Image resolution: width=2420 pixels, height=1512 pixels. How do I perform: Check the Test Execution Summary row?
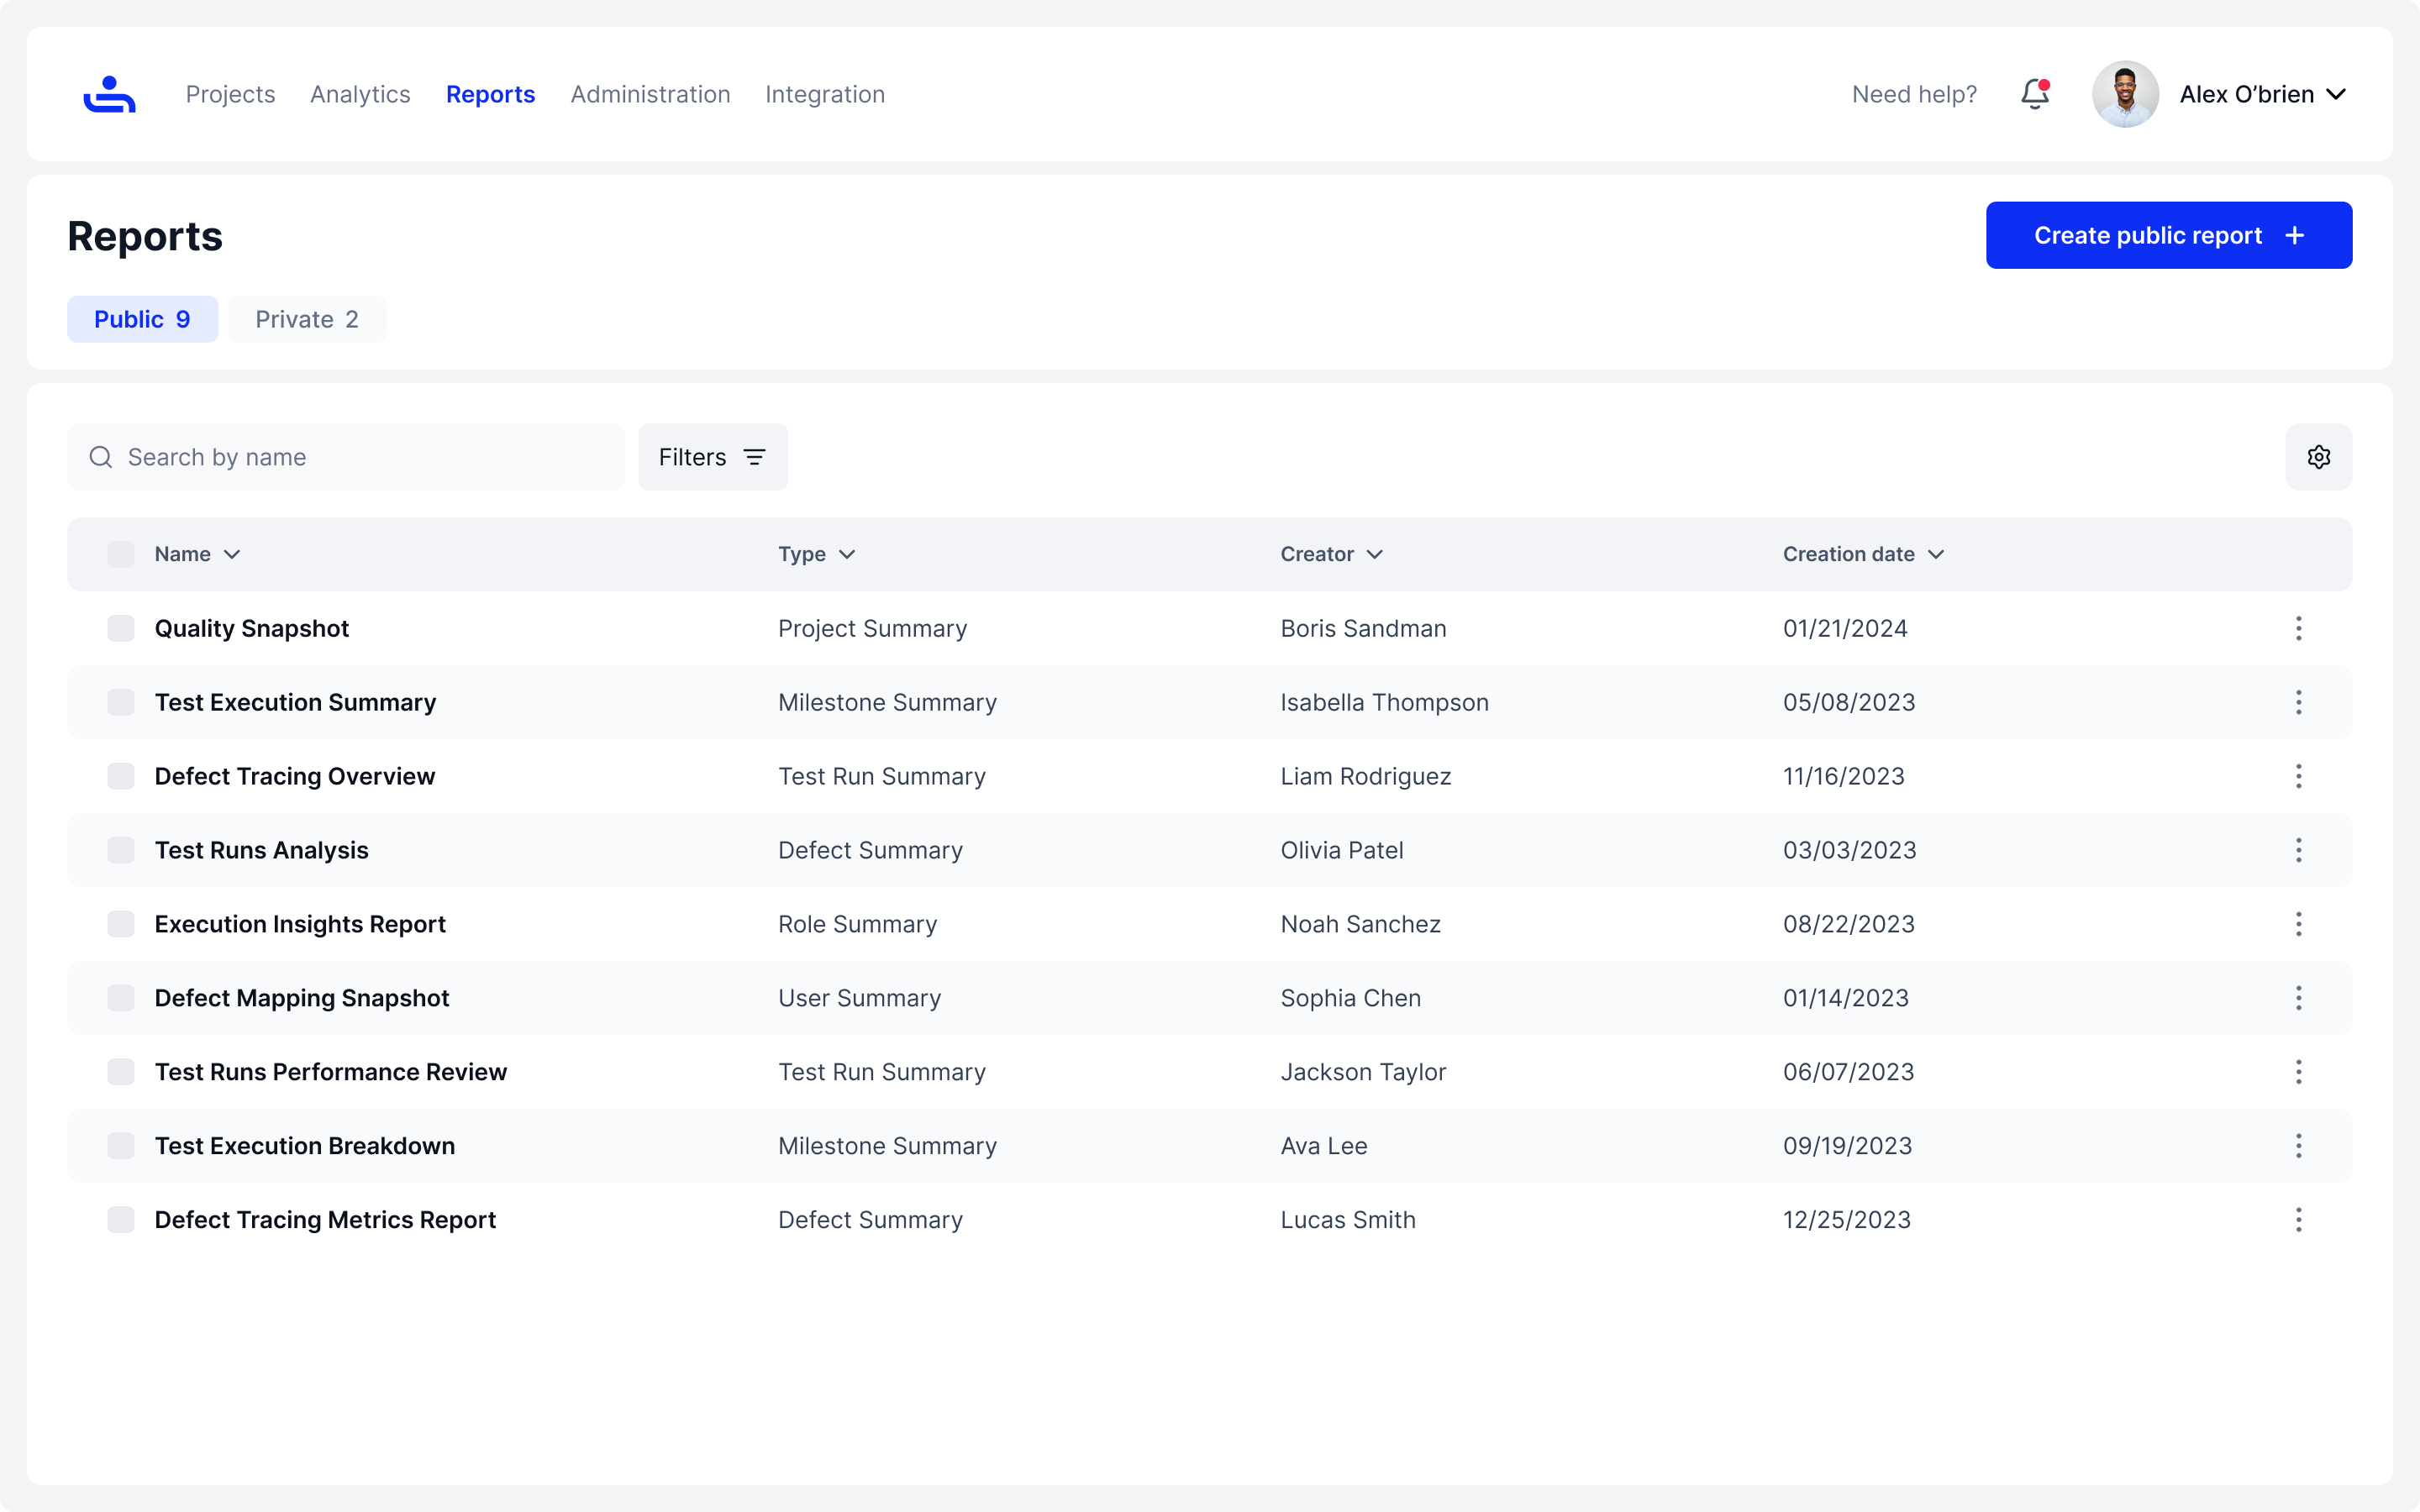click(x=121, y=702)
